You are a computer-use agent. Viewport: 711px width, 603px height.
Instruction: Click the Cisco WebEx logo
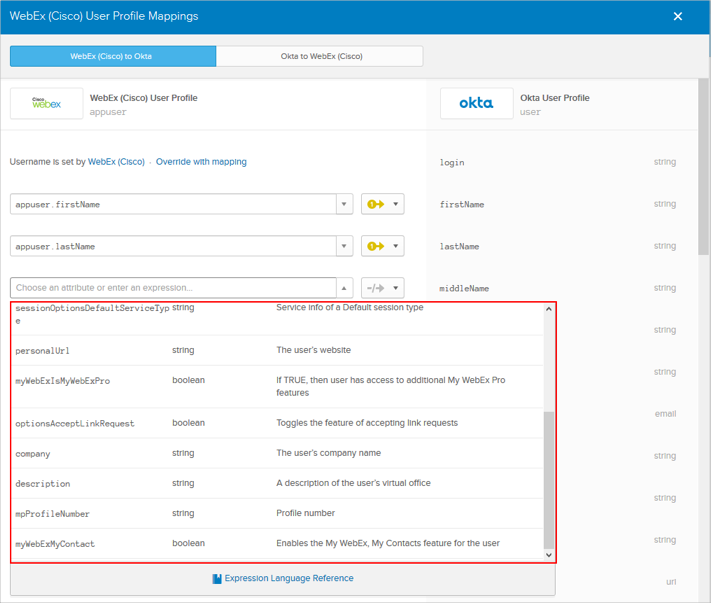[47, 104]
